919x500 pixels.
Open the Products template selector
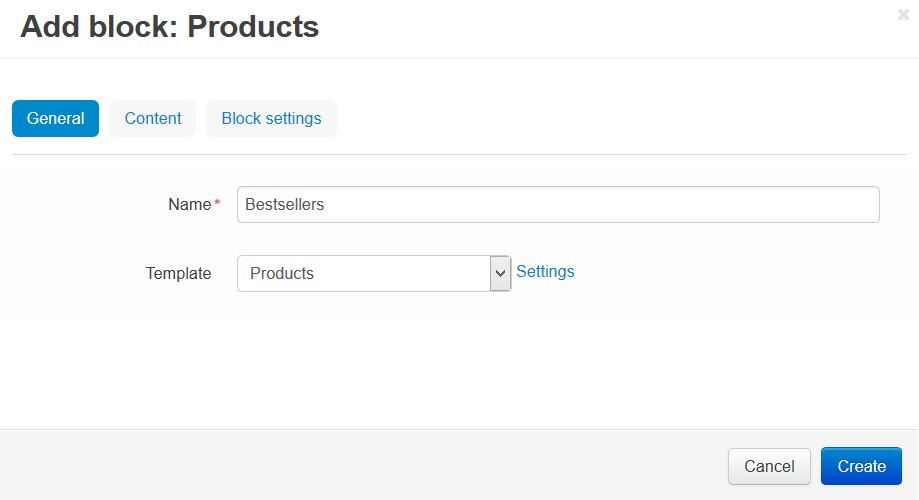coord(374,273)
